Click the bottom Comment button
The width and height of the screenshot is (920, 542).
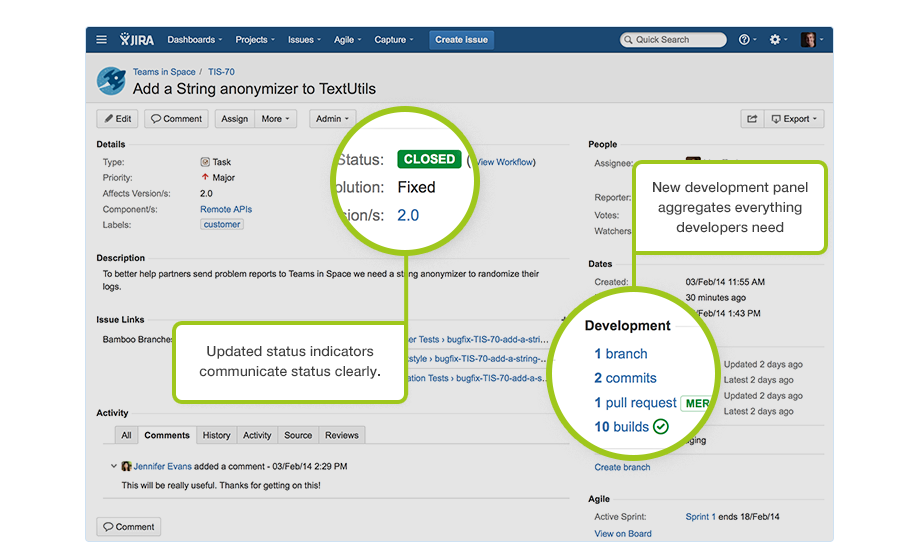click(x=128, y=527)
